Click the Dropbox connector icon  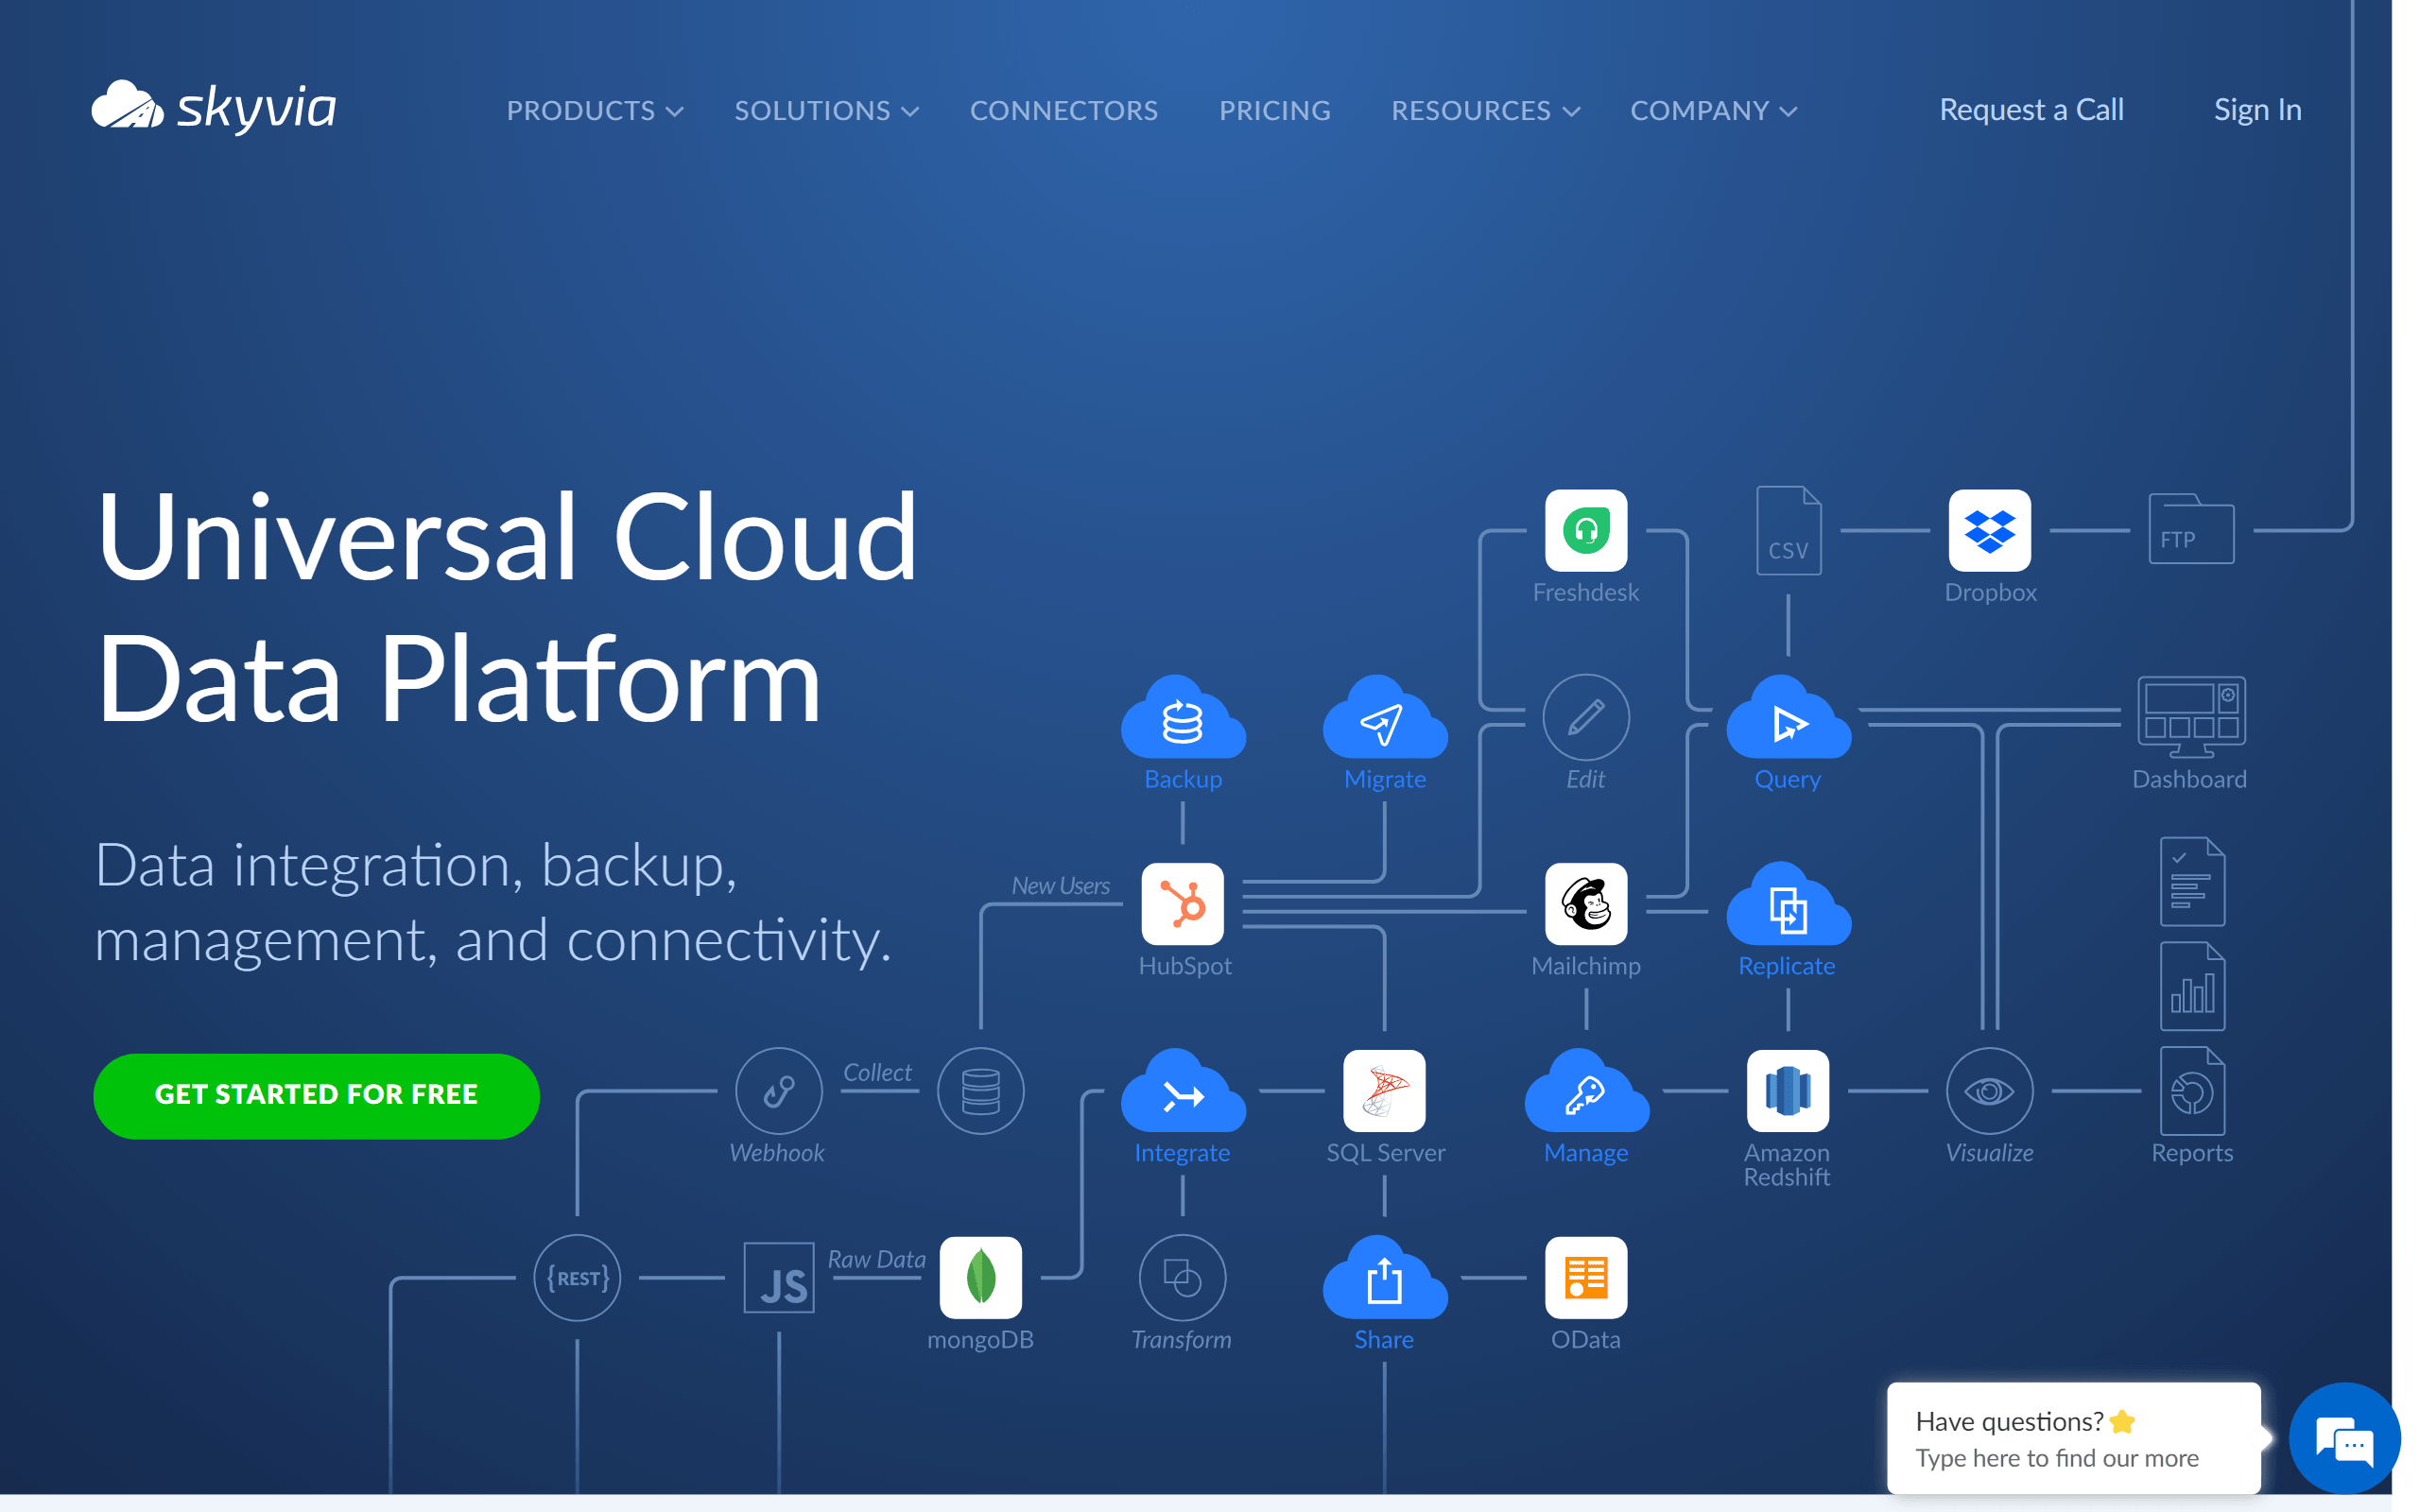point(1990,530)
